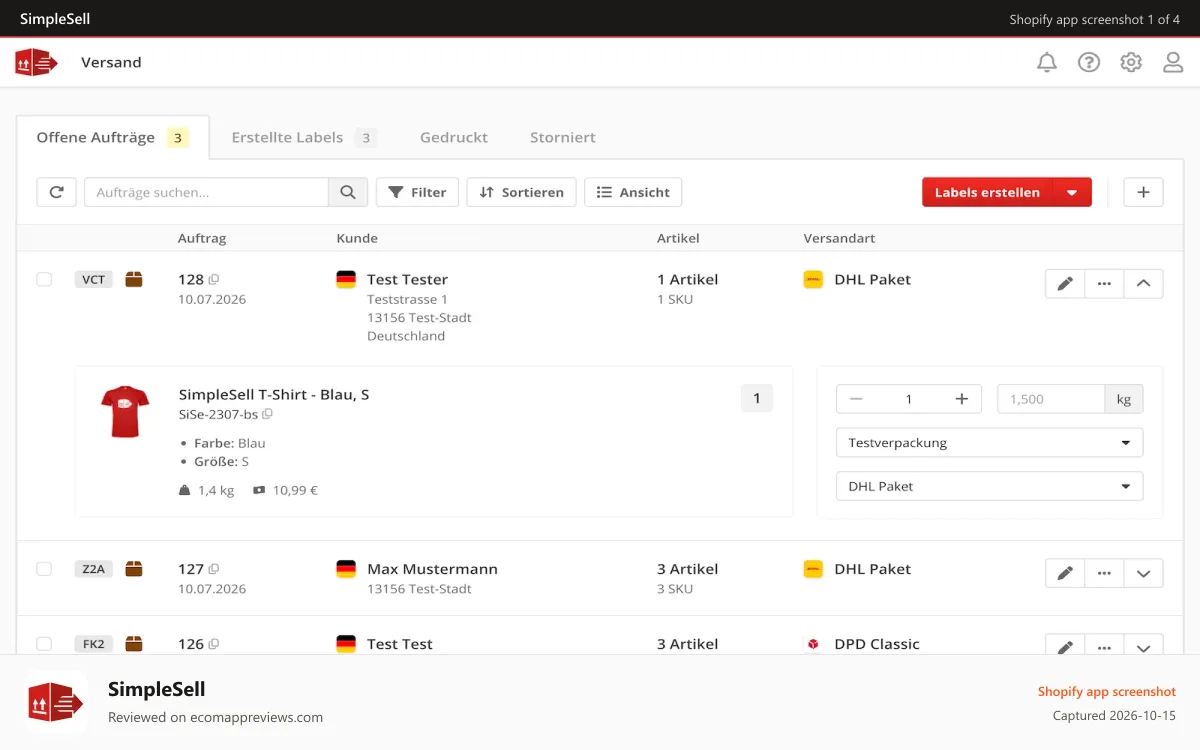Open the settings gear icon
The width and height of the screenshot is (1200, 750).
[x=1131, y=62]
